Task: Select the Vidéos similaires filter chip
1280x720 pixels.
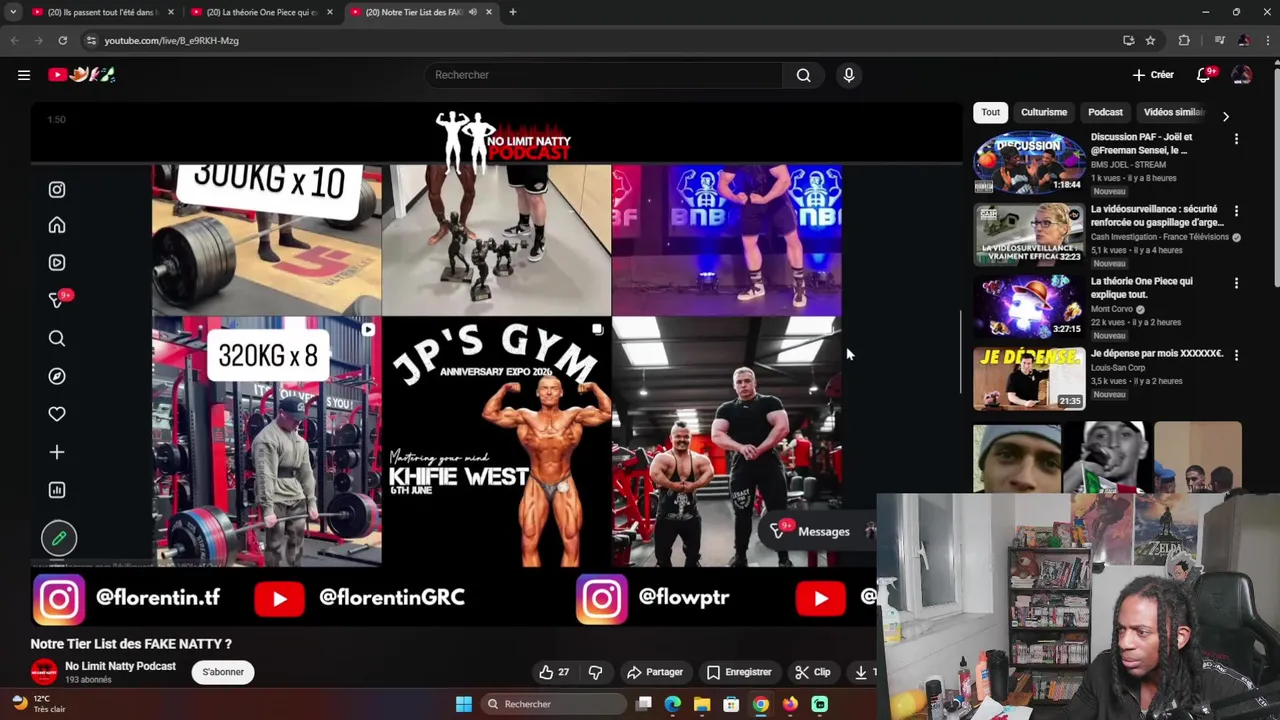Action: tap(1173, 112)
